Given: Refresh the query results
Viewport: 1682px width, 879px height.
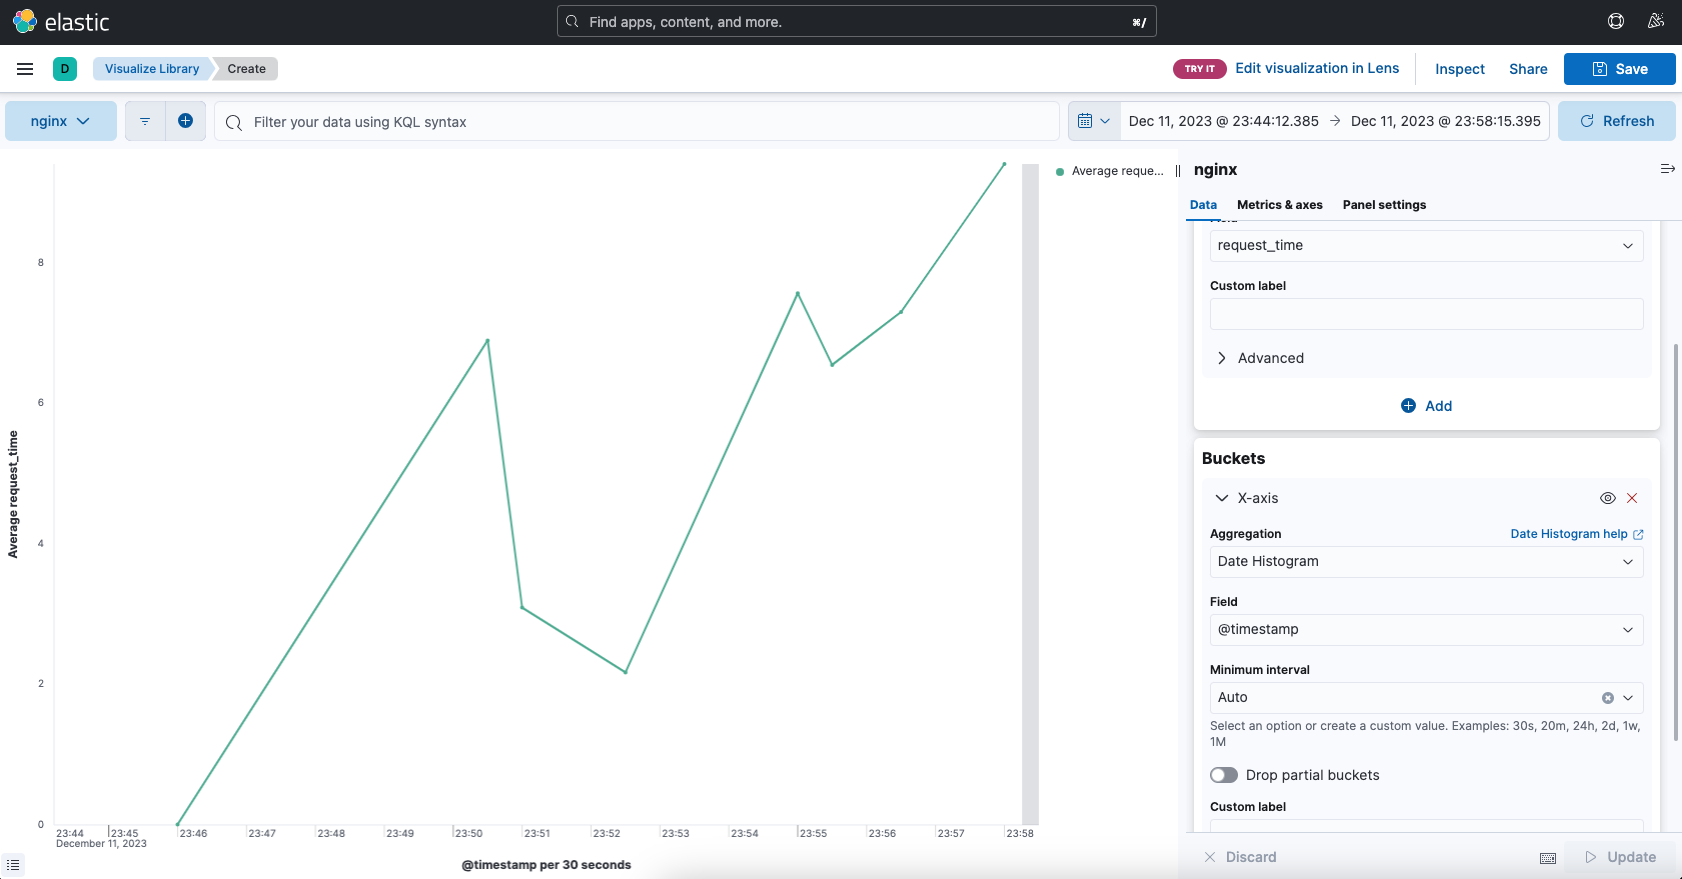Looking at the screenshot, I should tap(1617, 121).
